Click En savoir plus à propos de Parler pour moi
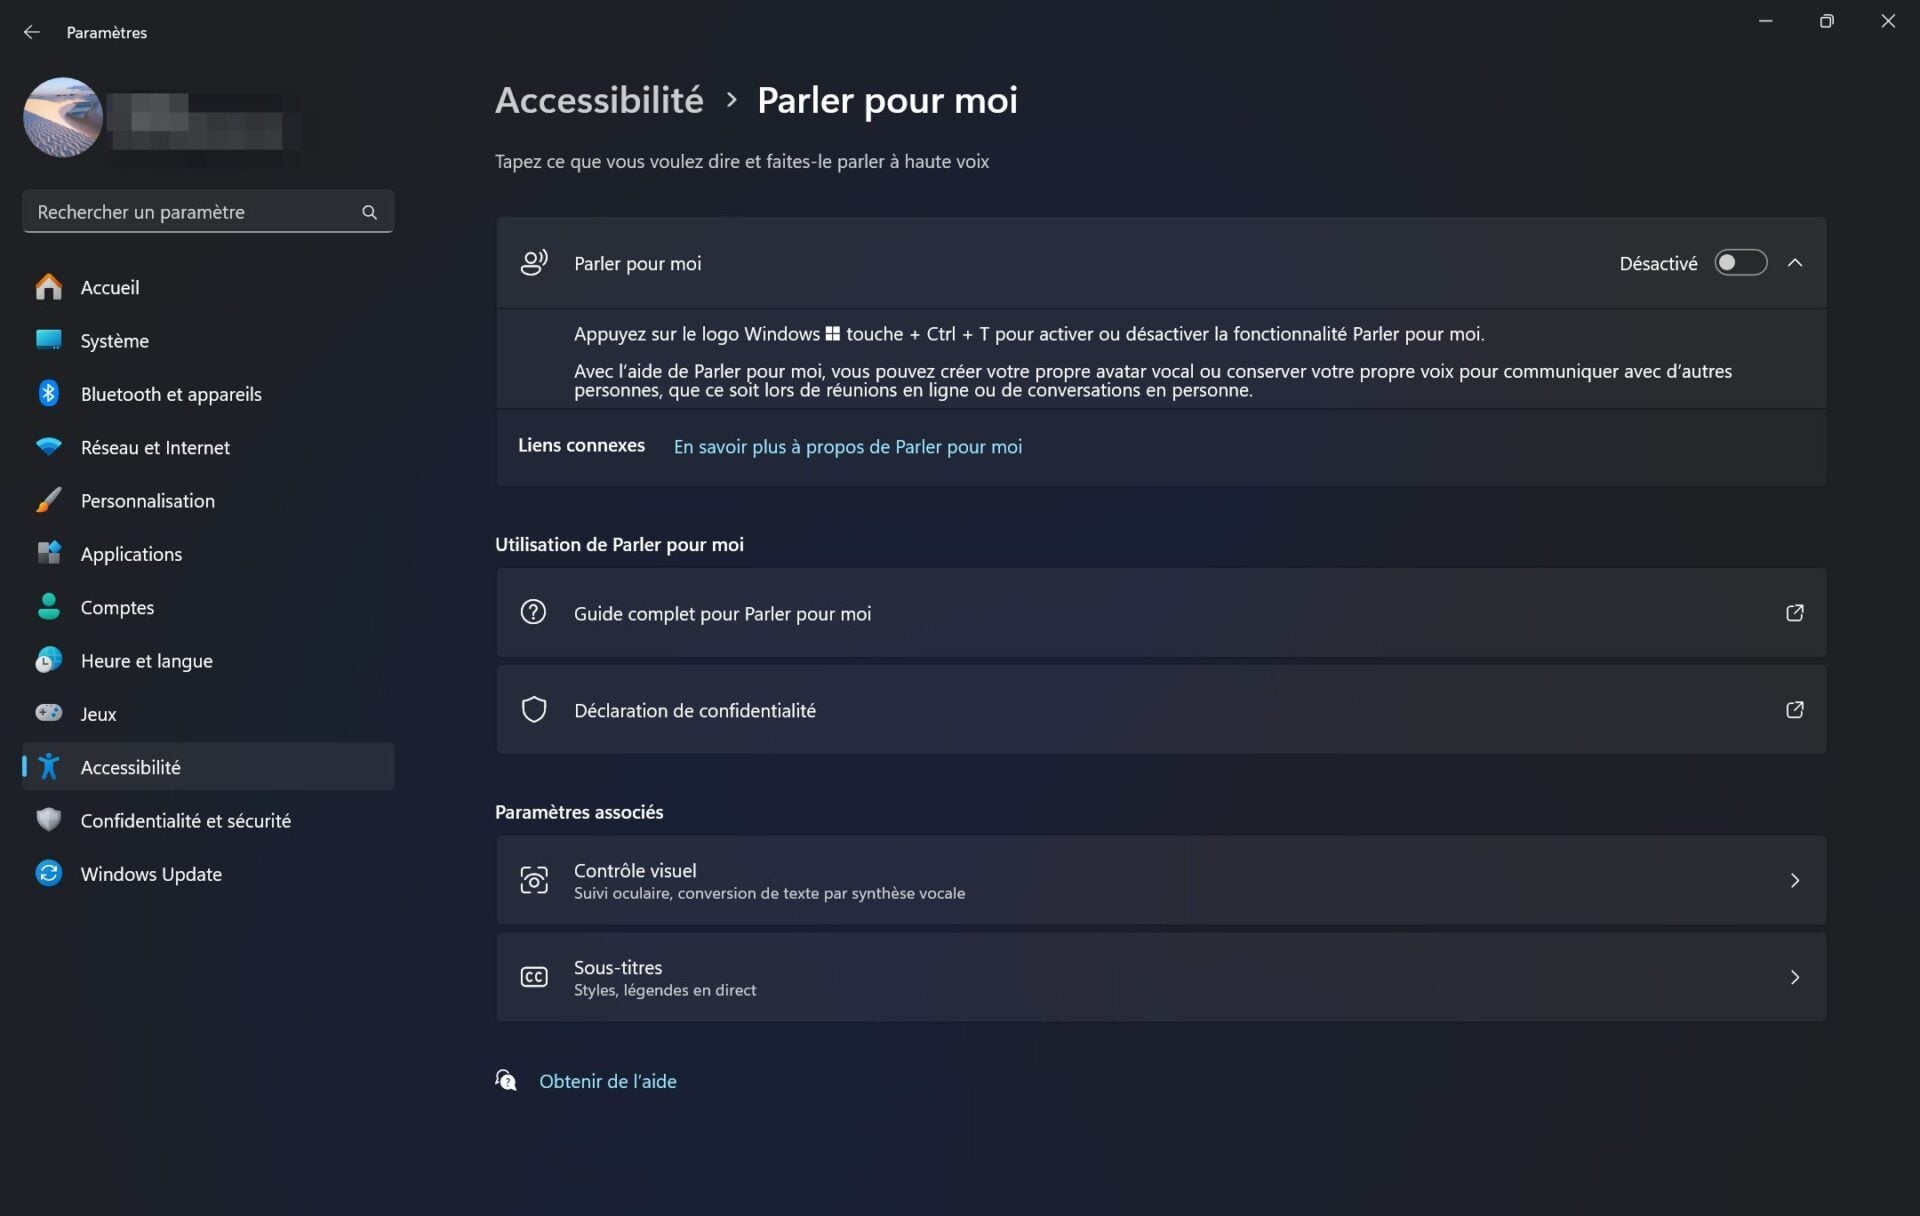 [847, 447]
